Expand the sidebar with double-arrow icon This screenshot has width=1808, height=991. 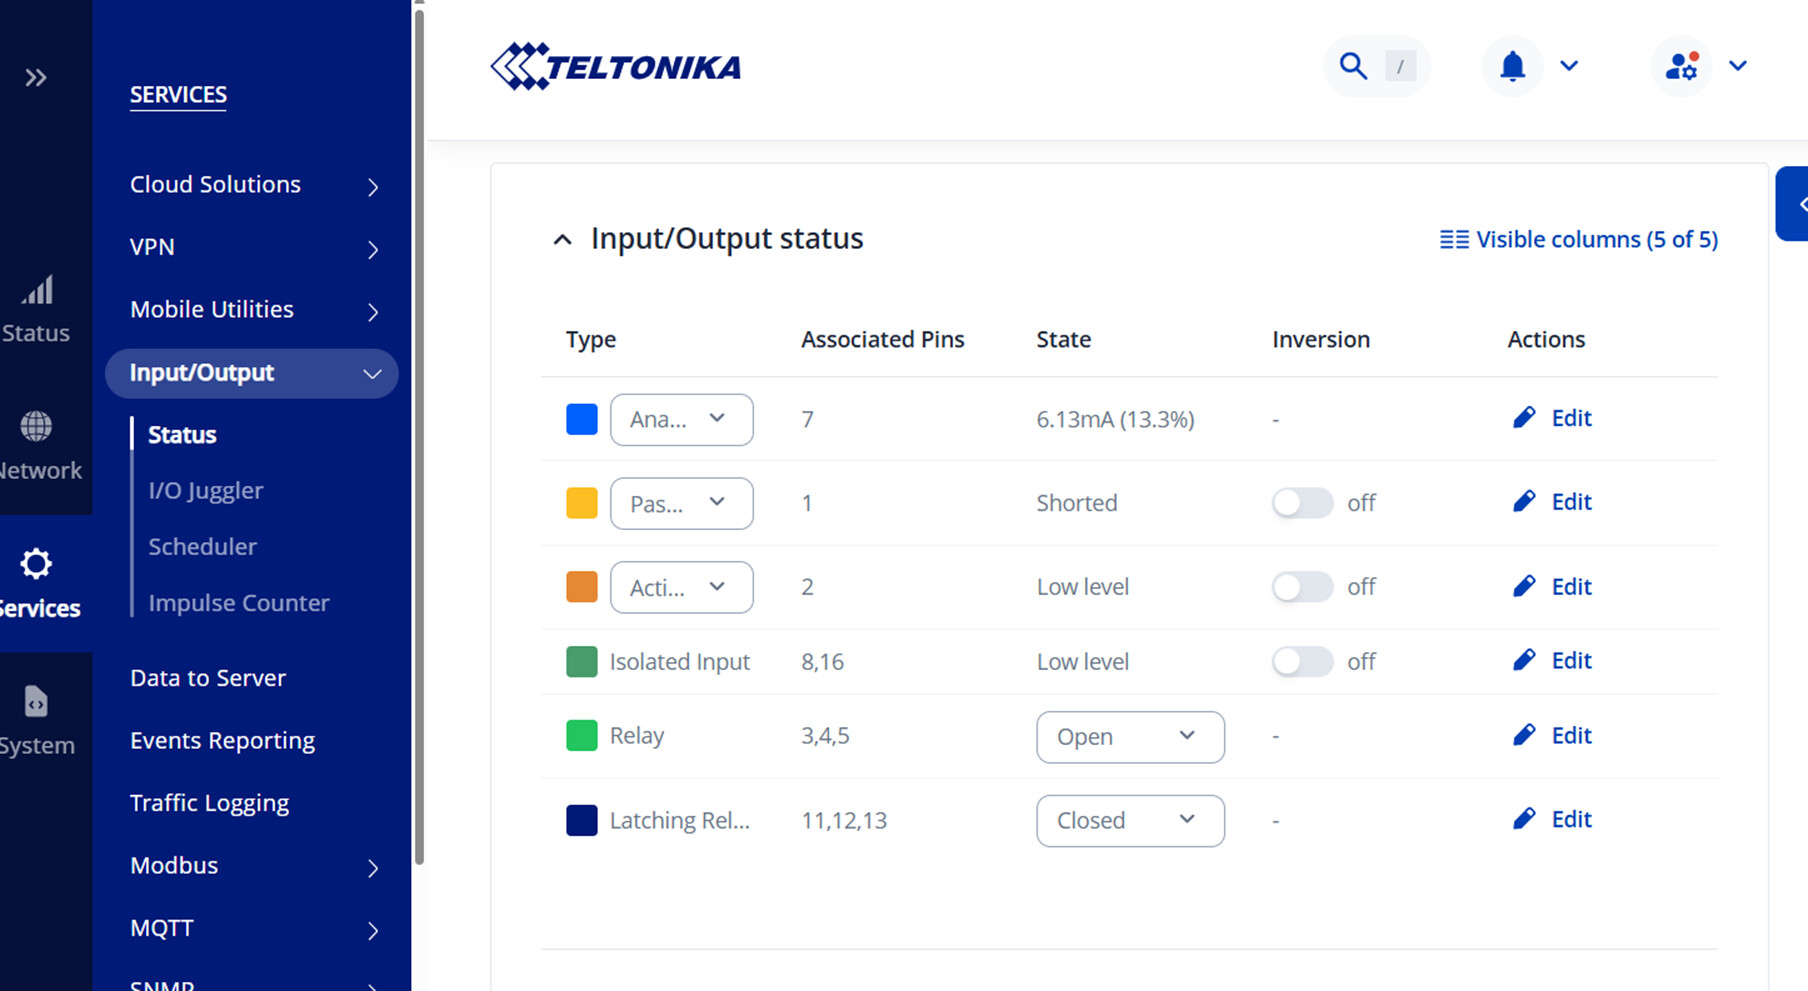[36, 78]
